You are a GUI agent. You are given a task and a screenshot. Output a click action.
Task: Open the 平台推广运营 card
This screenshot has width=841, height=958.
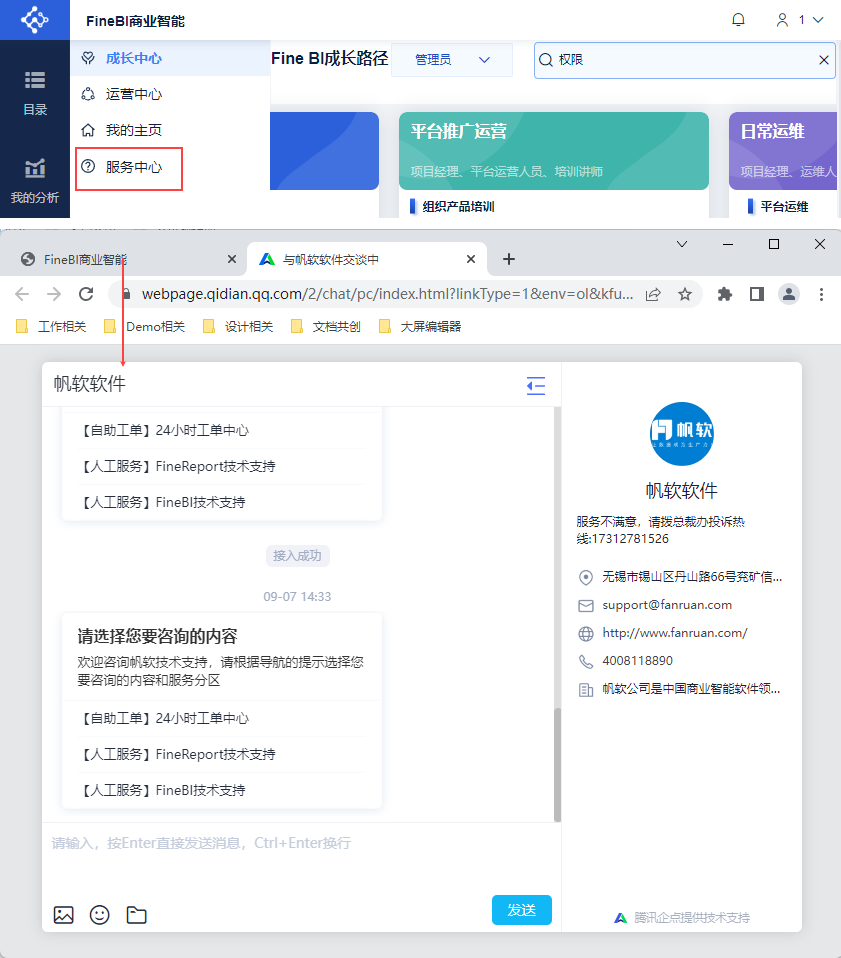point(553,150)
